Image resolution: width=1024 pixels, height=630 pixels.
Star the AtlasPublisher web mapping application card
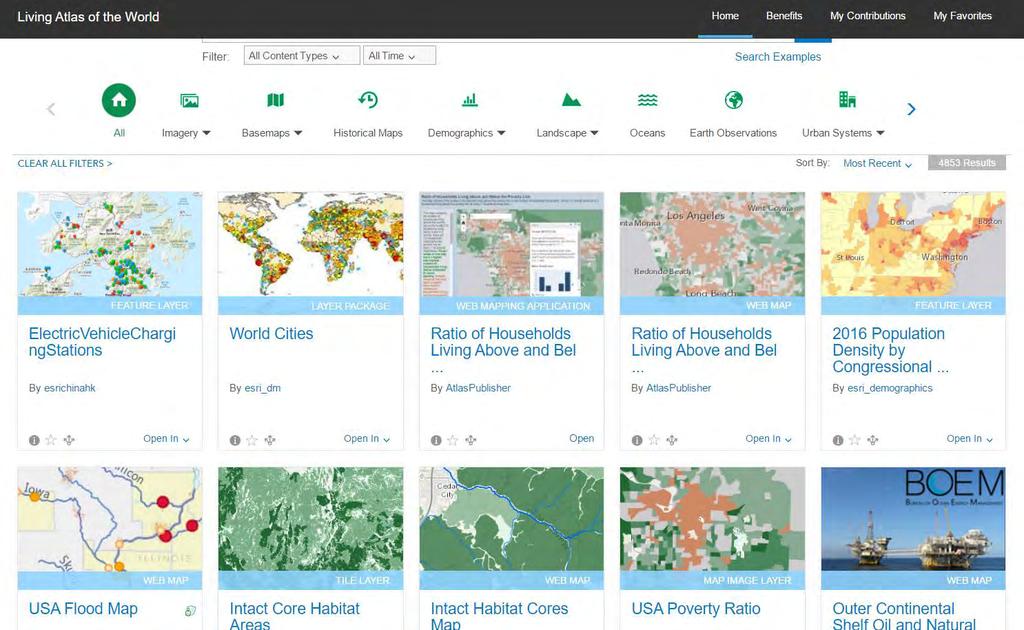[453, 440]
